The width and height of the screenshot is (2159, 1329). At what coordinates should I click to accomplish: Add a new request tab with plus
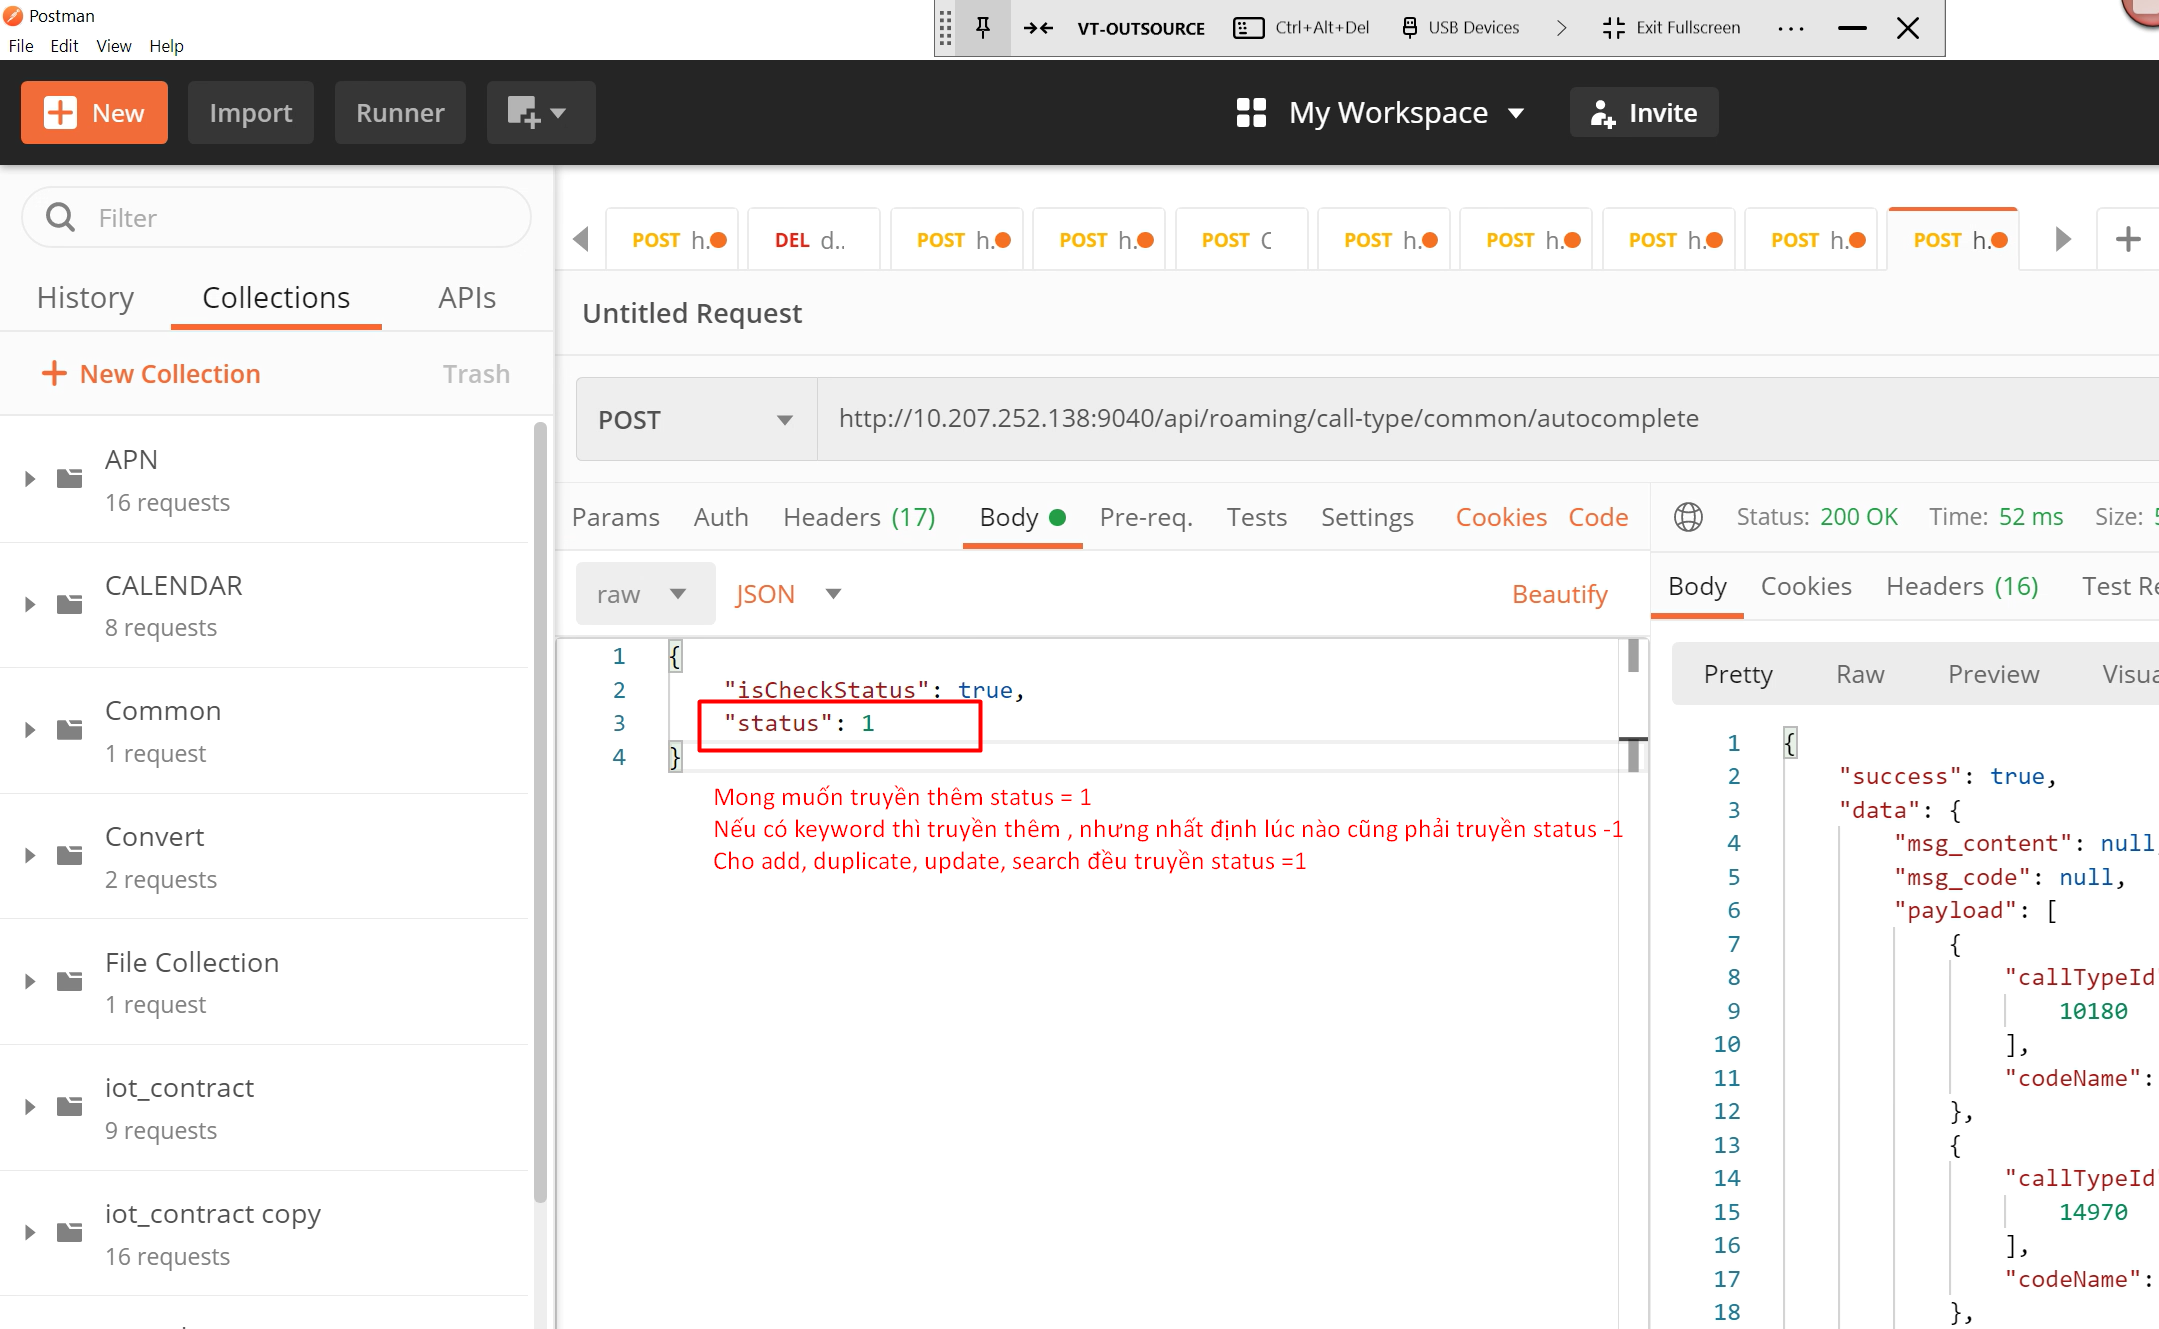[x=2128, y=239]
